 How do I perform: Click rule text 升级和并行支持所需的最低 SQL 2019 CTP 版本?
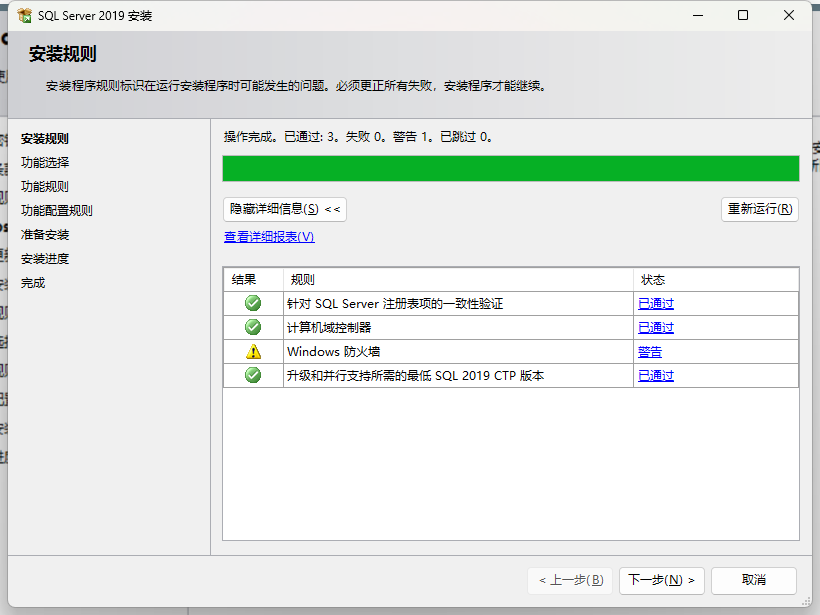coord(416,376)
